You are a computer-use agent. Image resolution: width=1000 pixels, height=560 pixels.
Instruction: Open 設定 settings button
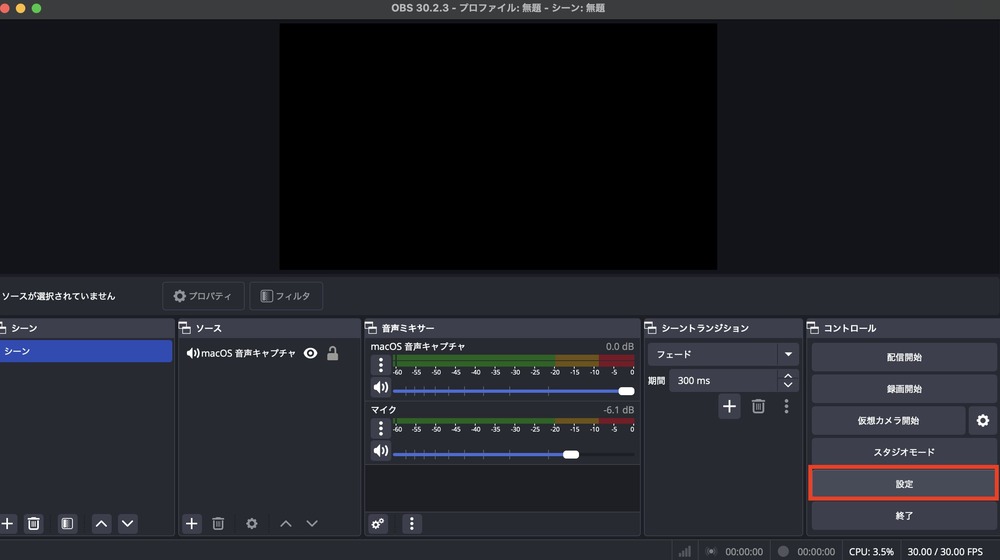click(x=904, y=483)
